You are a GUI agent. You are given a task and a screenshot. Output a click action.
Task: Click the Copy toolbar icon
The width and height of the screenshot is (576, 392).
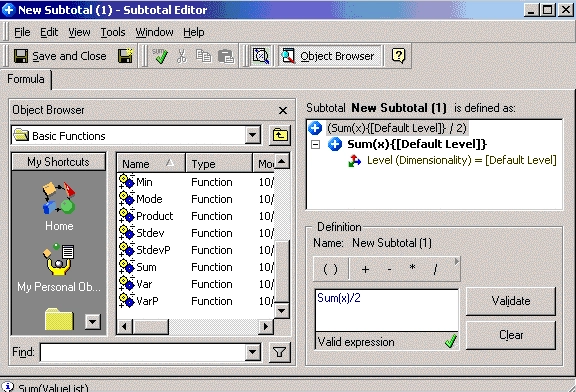[x=203, y=56]
